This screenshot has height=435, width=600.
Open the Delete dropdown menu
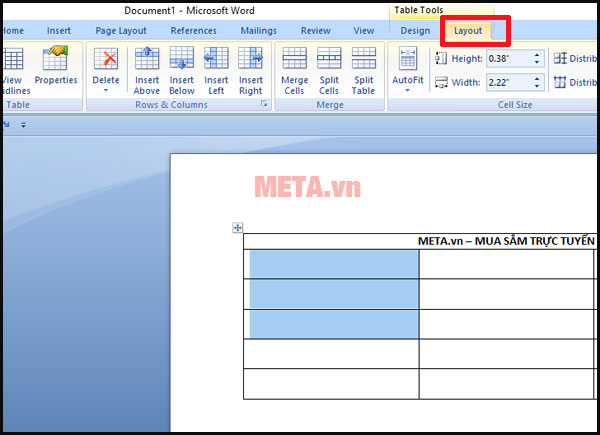click(105, 90)
